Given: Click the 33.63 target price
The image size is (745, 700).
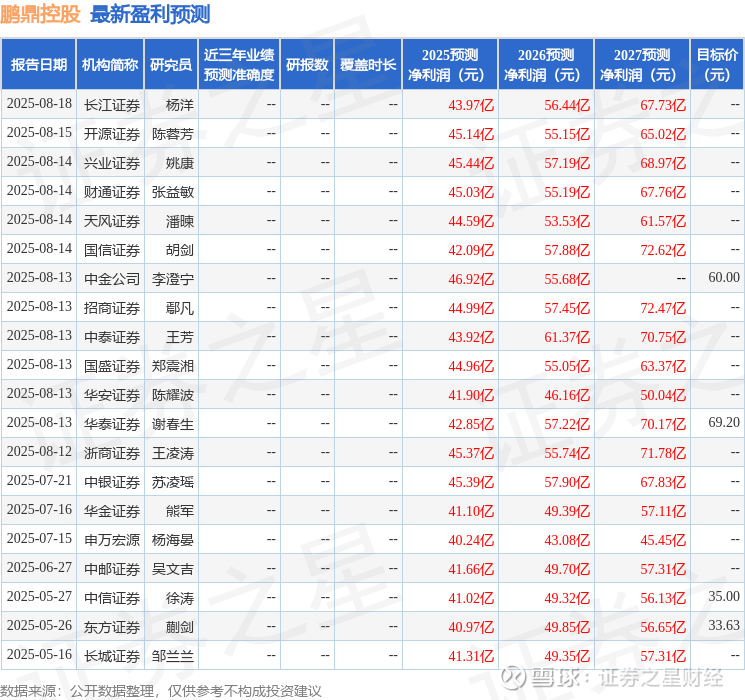Looking at the screenshot, I should point(724,625).
